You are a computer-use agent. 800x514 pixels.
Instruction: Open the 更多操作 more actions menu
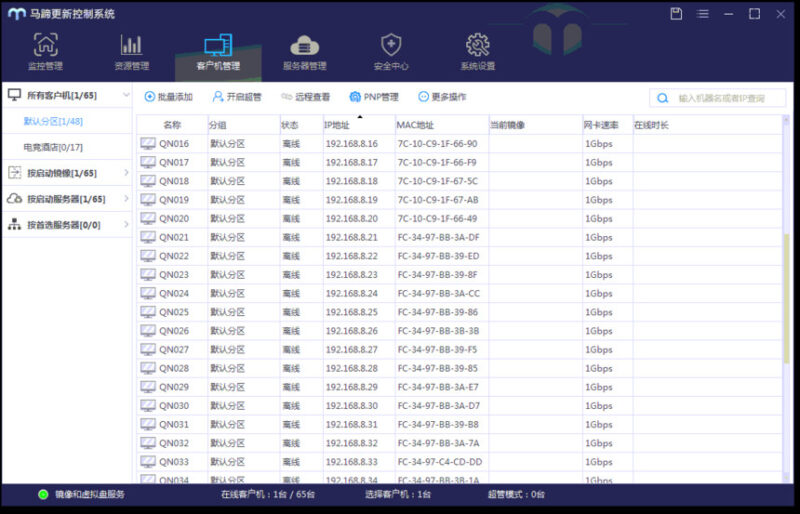[442, 97]
